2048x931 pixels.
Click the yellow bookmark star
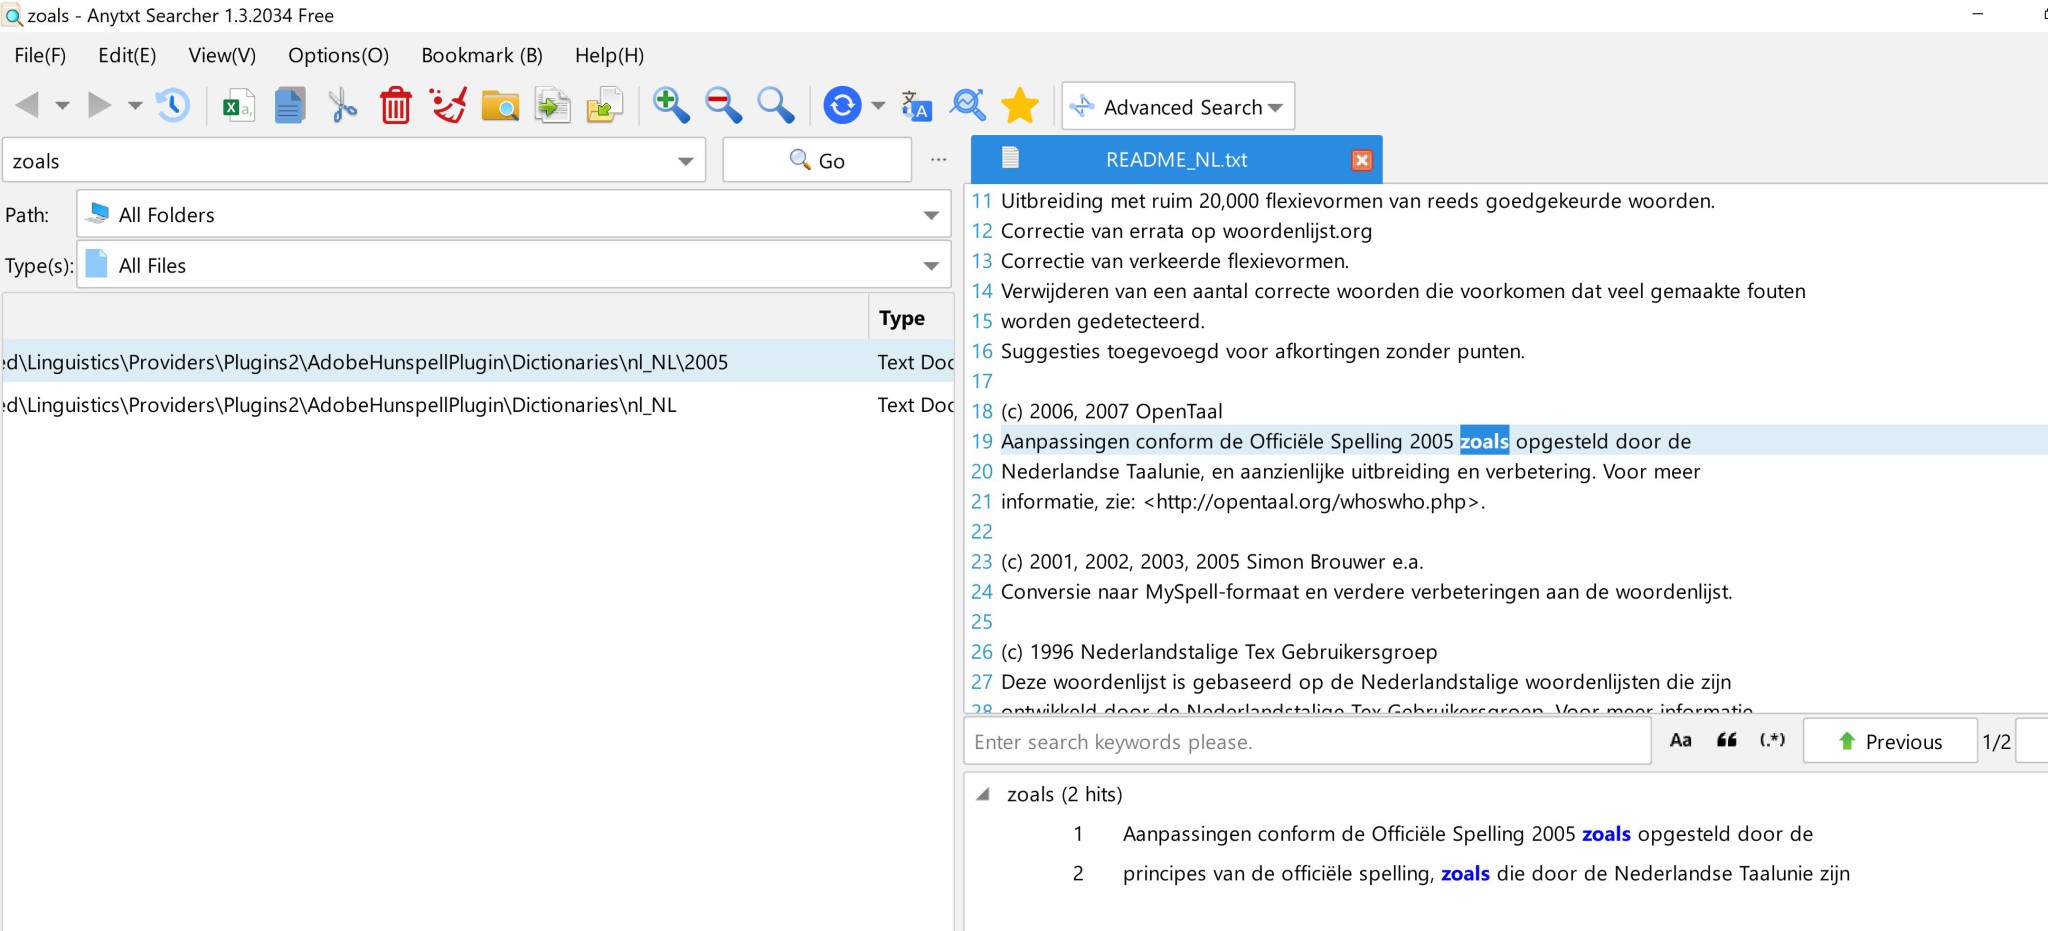(x=1019, y=105)
